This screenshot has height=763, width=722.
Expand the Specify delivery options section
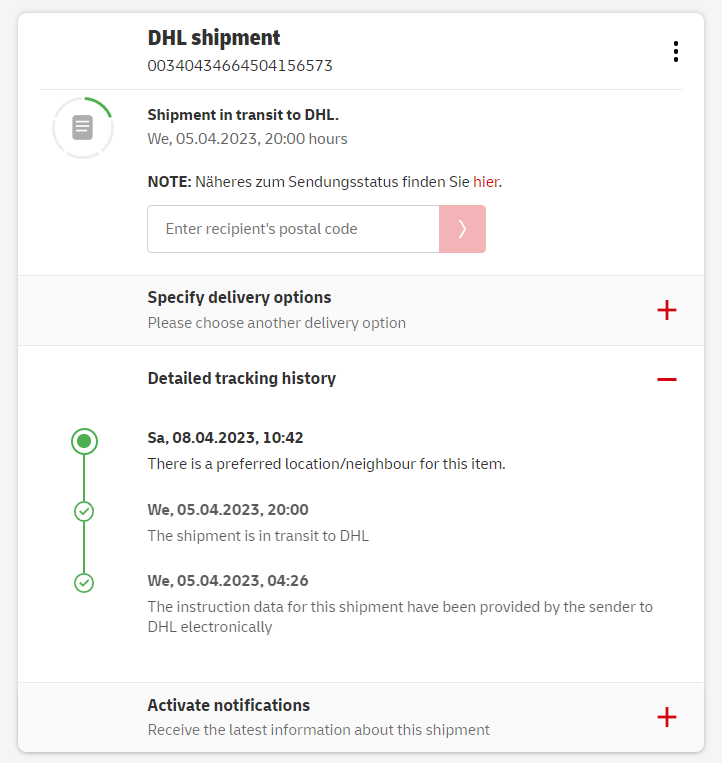(240, 298)
